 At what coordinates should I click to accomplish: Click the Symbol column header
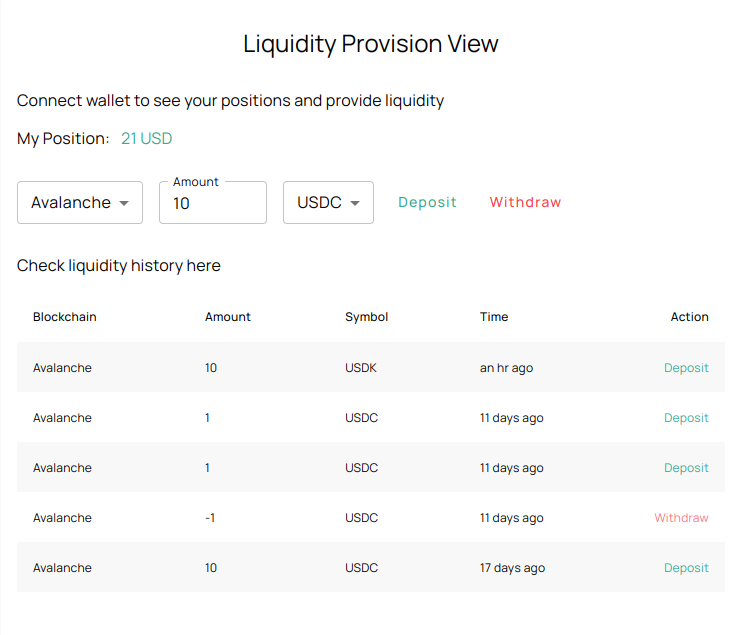[366, 317]
